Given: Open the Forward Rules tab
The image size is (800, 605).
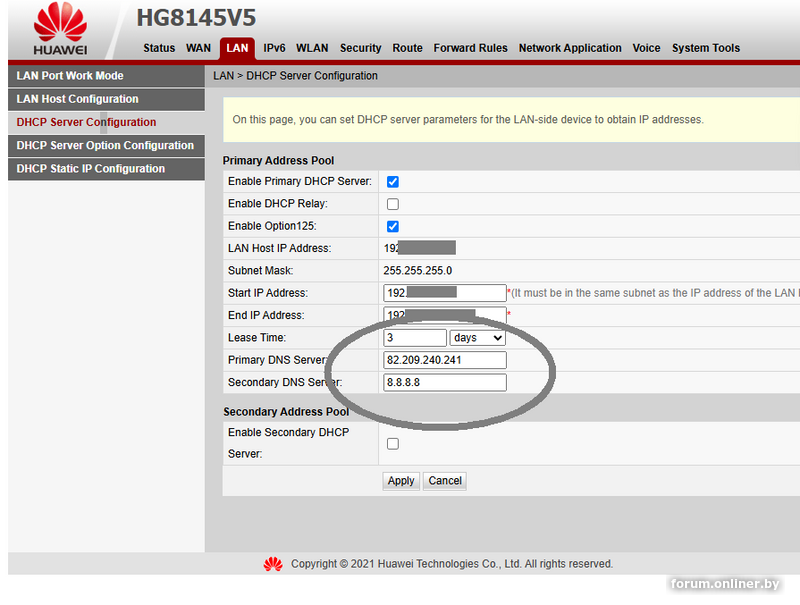Looking at the screenshot, I should tap(470, 48).
